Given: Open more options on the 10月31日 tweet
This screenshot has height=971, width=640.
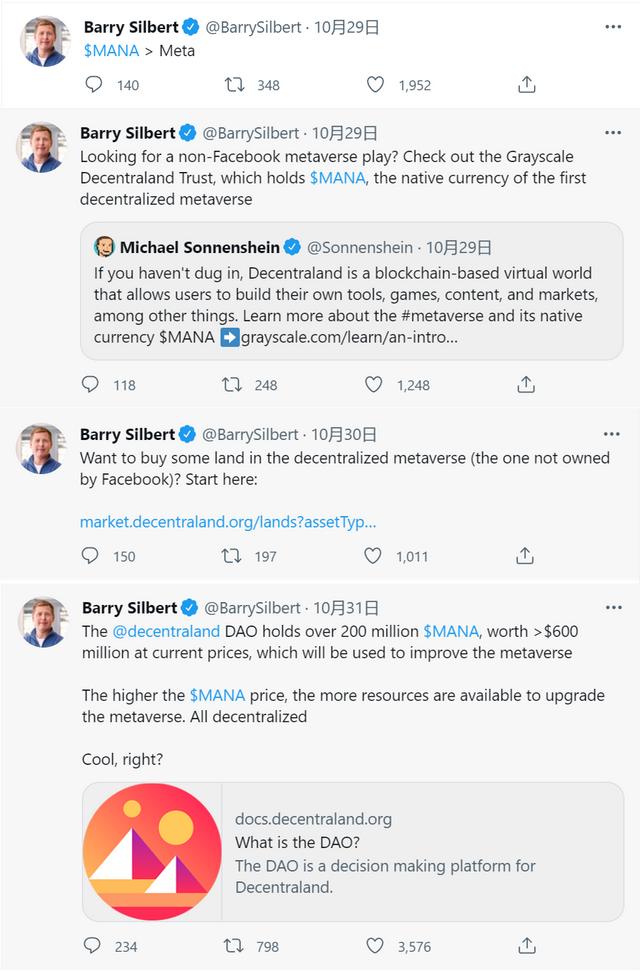Looking at the screenshot, I should coord(613,607).
